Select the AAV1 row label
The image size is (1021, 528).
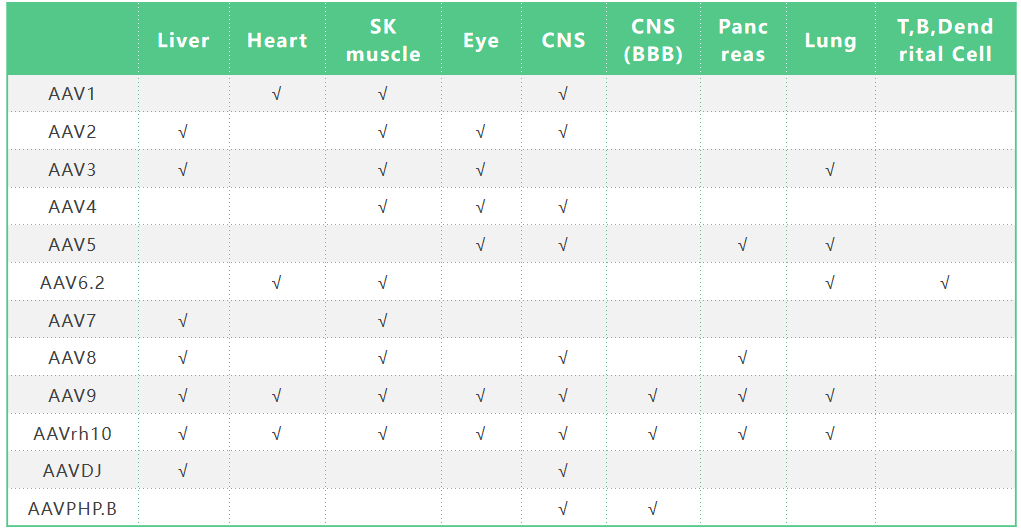[72, 94]
